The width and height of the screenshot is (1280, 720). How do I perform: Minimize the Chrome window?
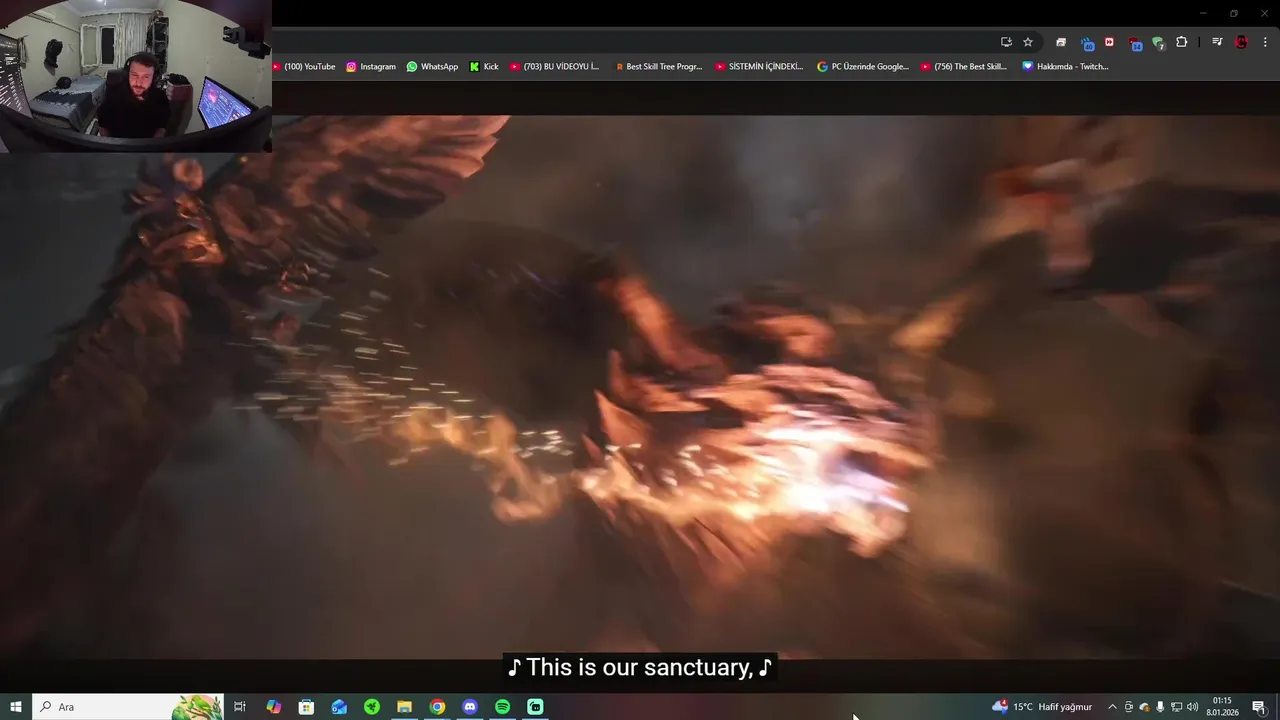coord(1204,13)
